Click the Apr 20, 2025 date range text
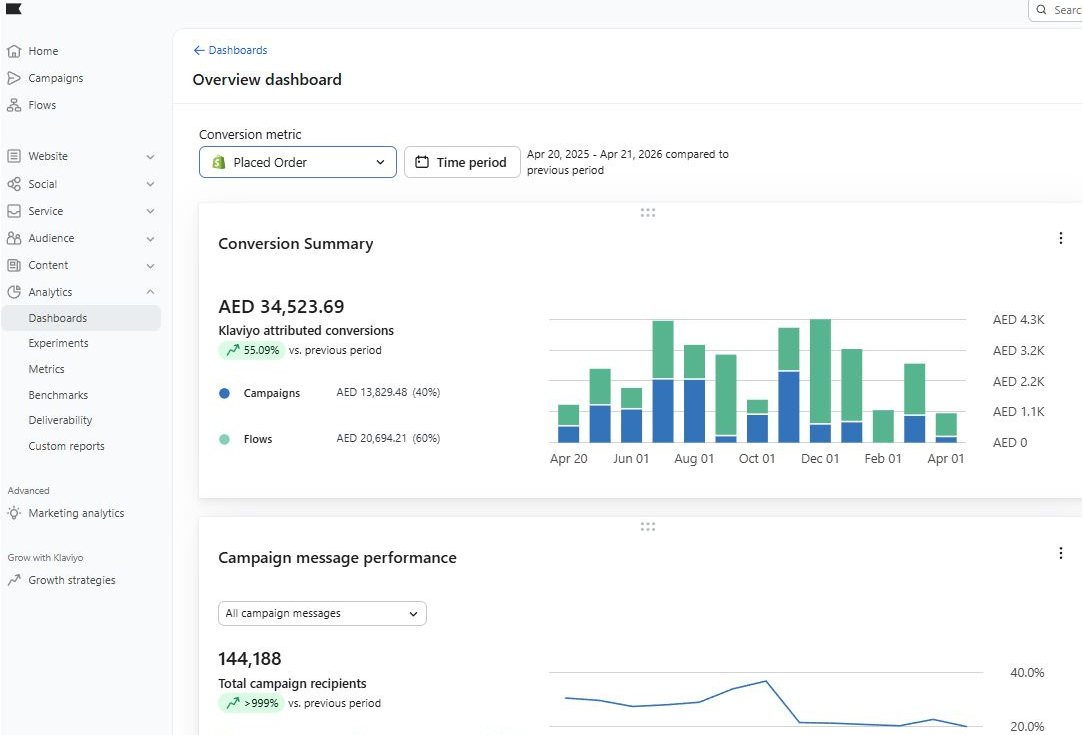The image size is (1083, 735). 627,162
